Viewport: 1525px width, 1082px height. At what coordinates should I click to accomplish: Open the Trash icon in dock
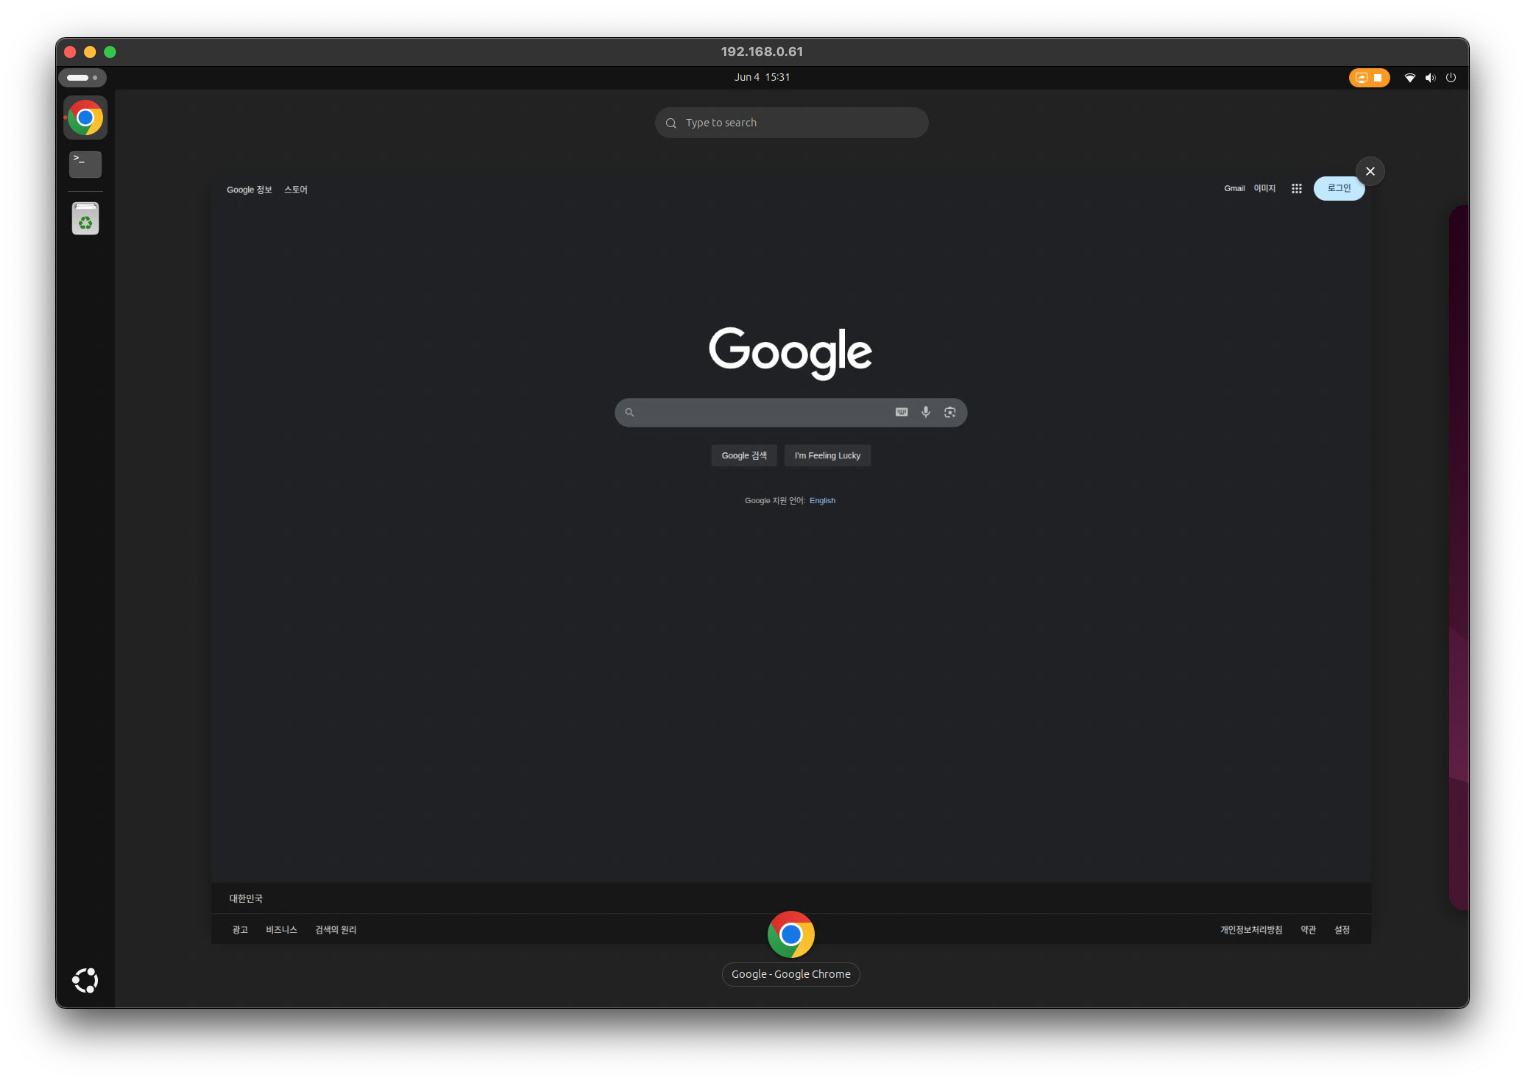coord(85,218)
